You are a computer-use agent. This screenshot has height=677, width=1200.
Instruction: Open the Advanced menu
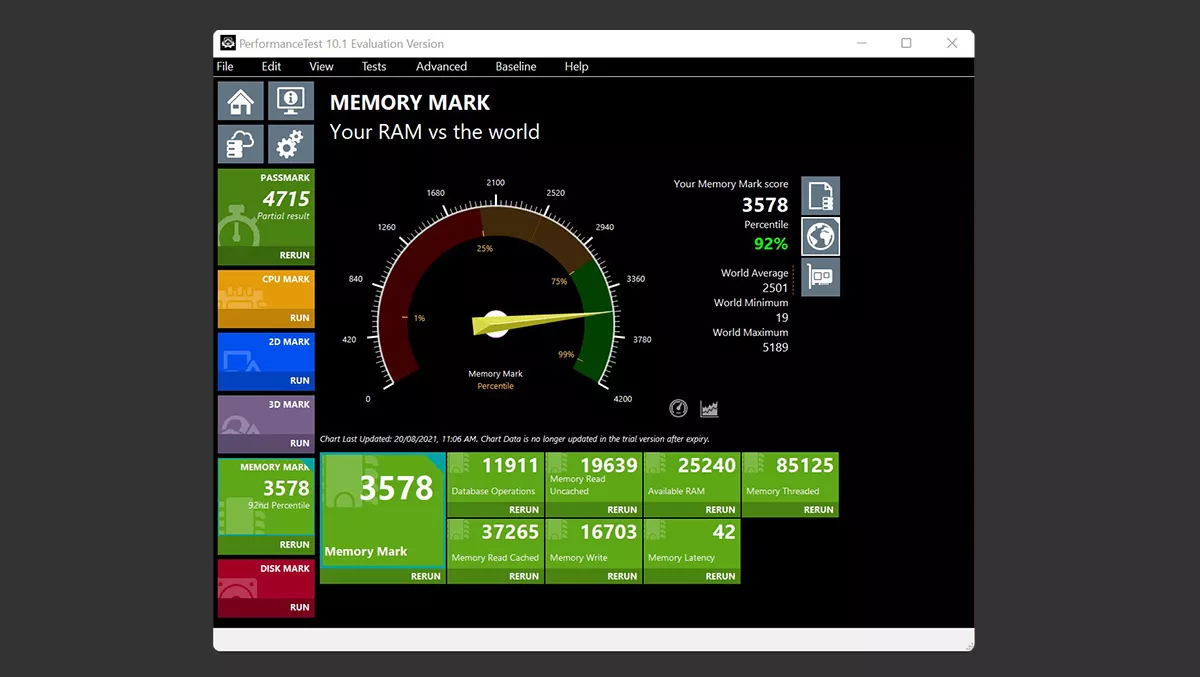pos(441,67)
